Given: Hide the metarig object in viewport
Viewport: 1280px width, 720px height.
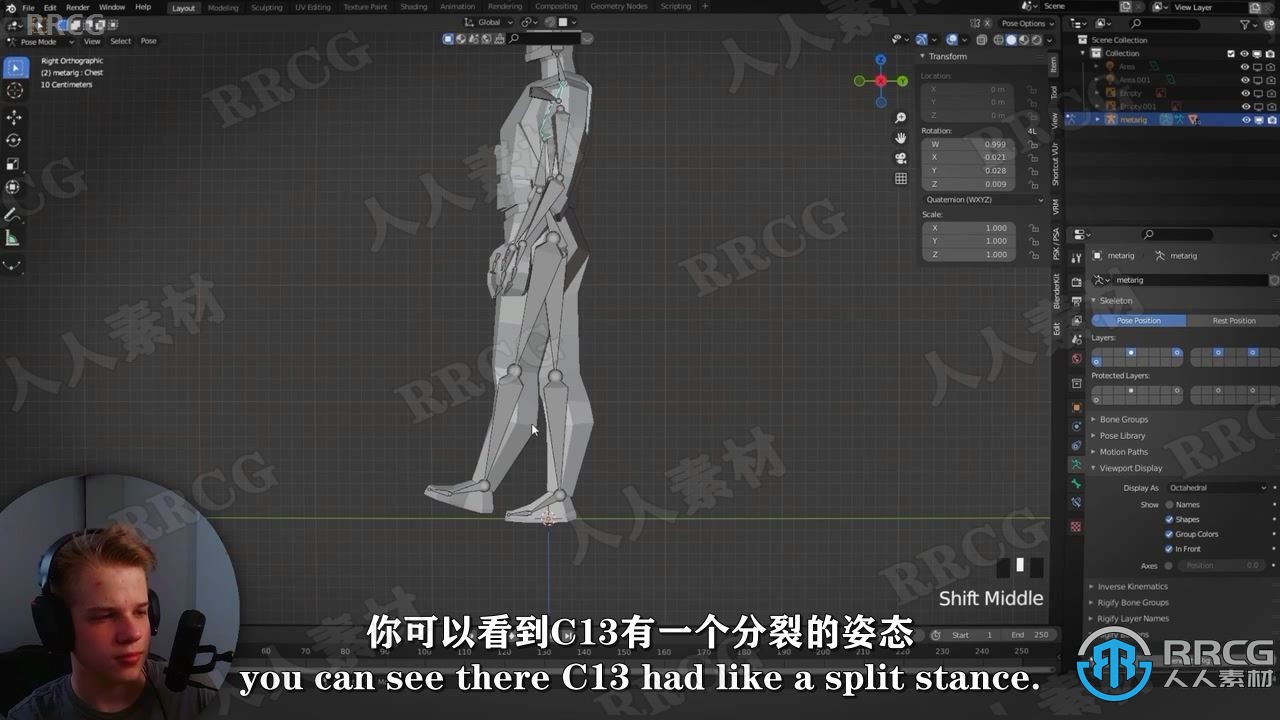Looking at the screenshot, I should click(x=1246, y=119).
